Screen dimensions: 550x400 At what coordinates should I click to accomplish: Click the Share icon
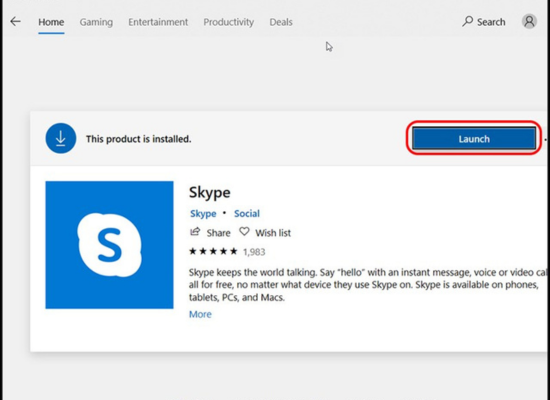(x=195, y=232)
